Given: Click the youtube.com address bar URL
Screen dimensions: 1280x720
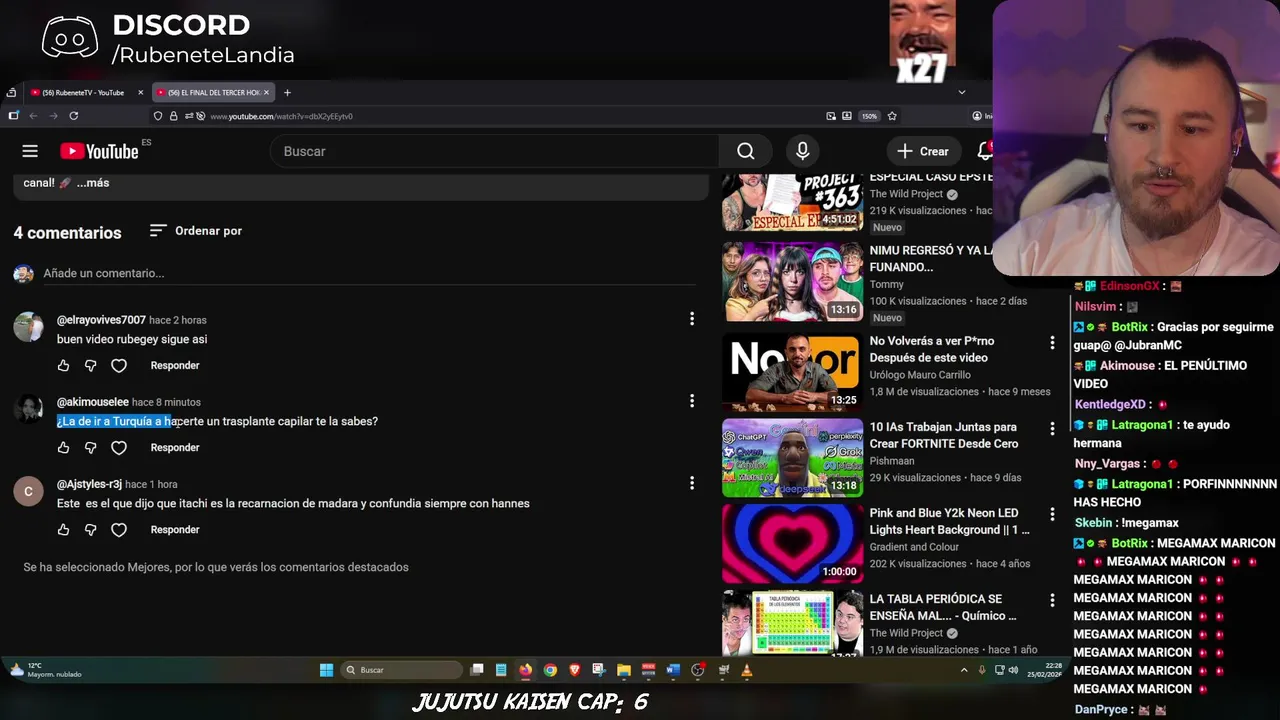Looking at the screenshot, I should pyautogui.click(x=281, y=116).
